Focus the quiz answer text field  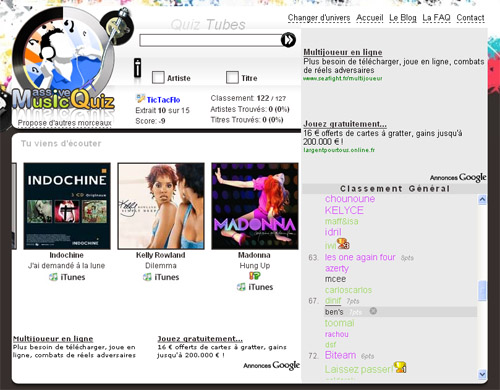tap(211, 40)
